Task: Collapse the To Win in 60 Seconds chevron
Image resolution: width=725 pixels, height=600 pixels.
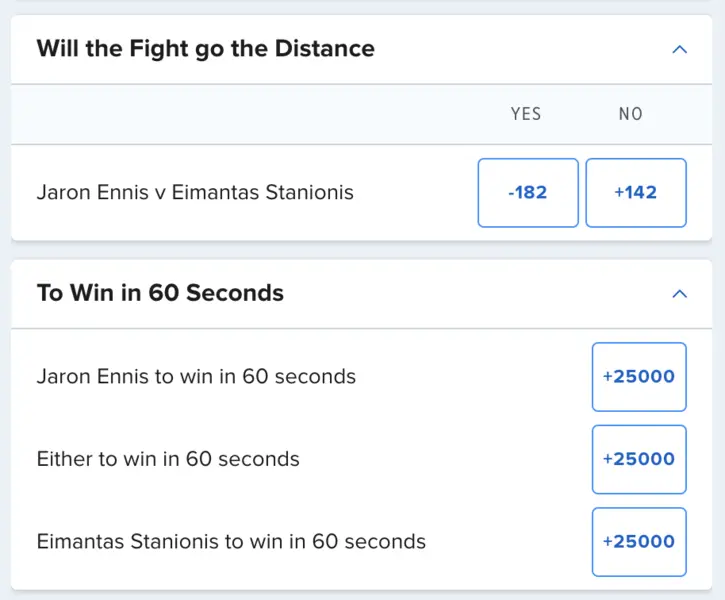Action: click(680, 293)
